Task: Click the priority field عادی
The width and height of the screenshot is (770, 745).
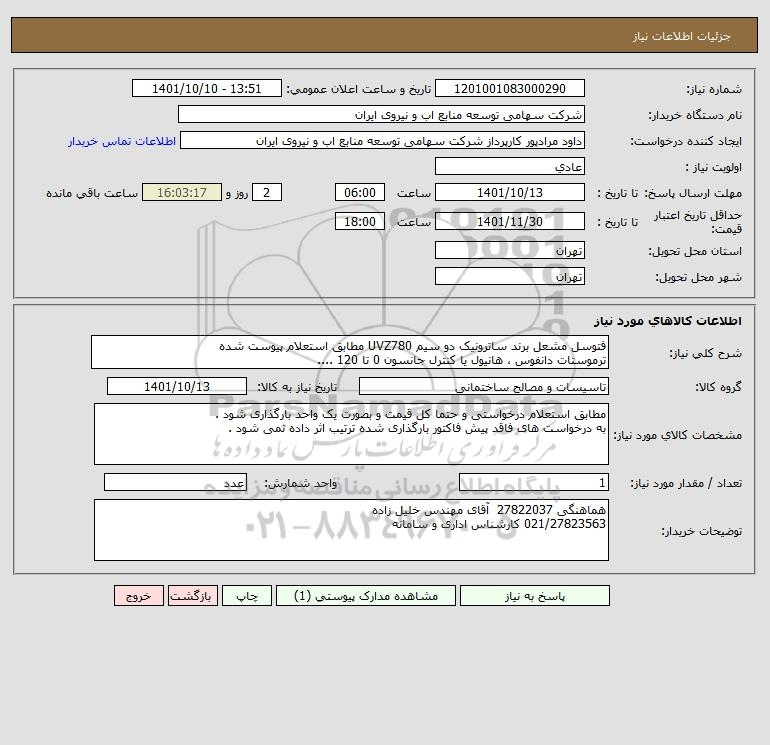Action: 510,166
